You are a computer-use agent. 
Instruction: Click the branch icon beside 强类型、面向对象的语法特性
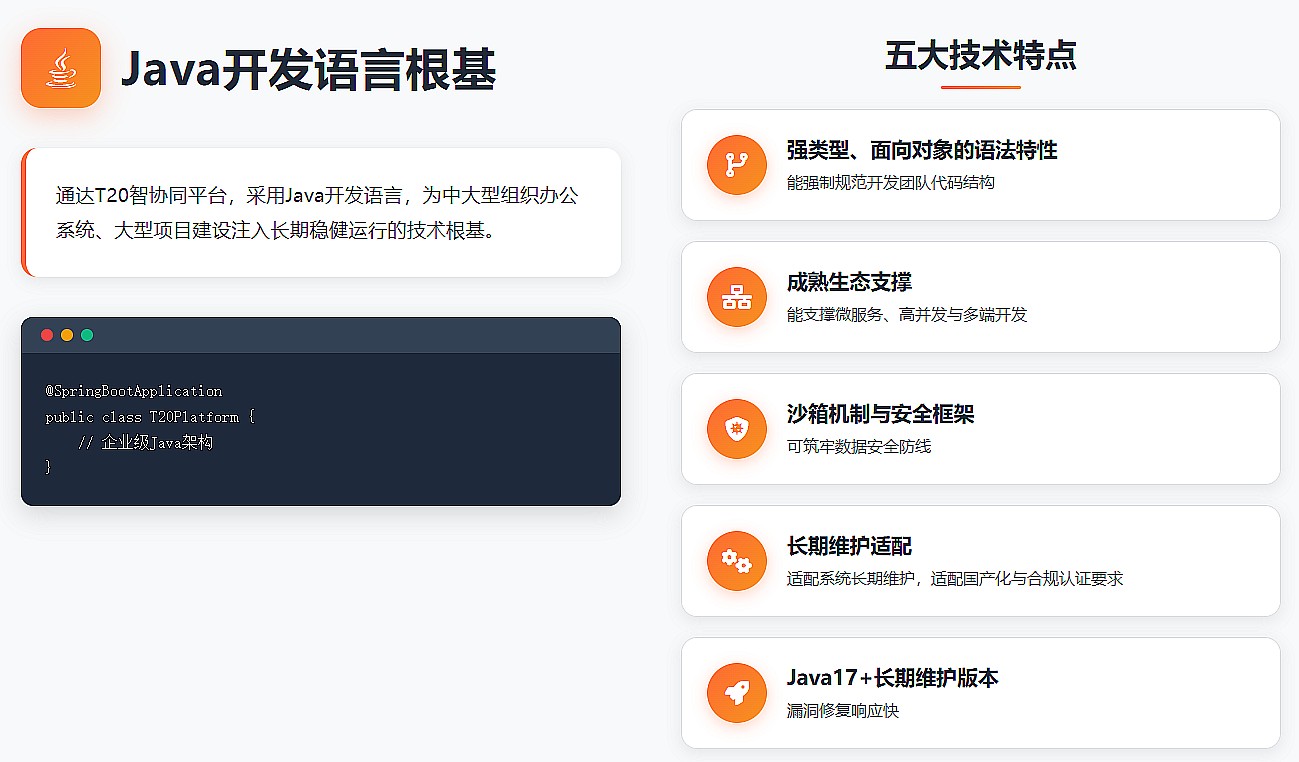pos(736,165)
